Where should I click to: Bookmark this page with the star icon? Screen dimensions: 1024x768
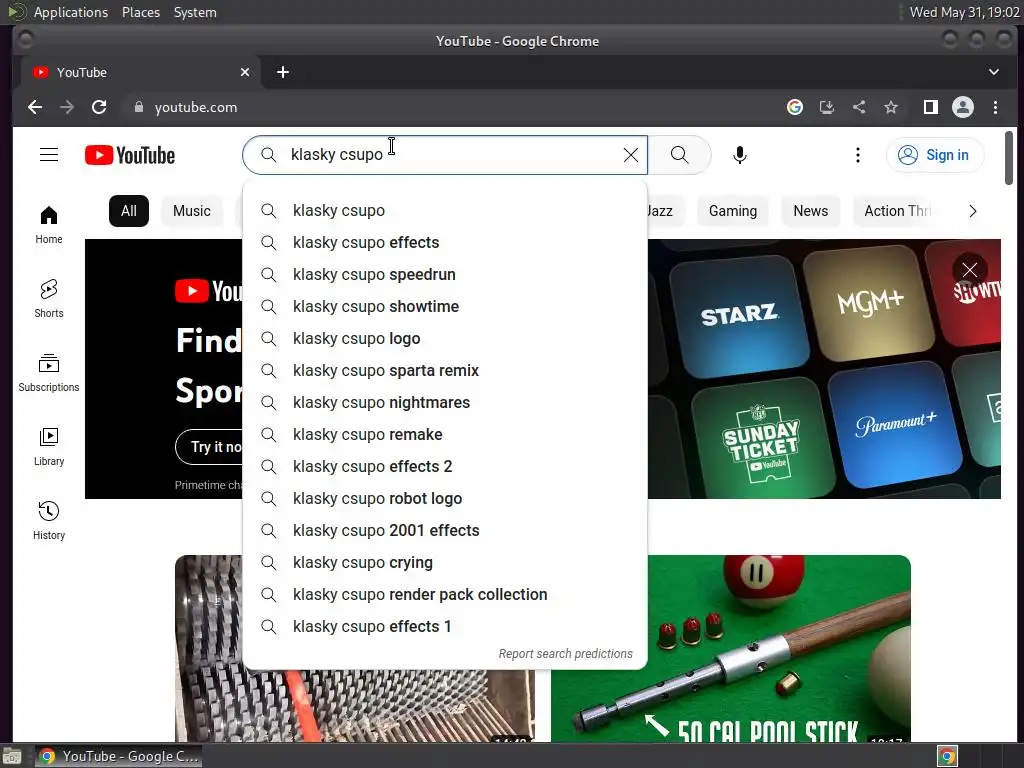[x=891, y=107]
